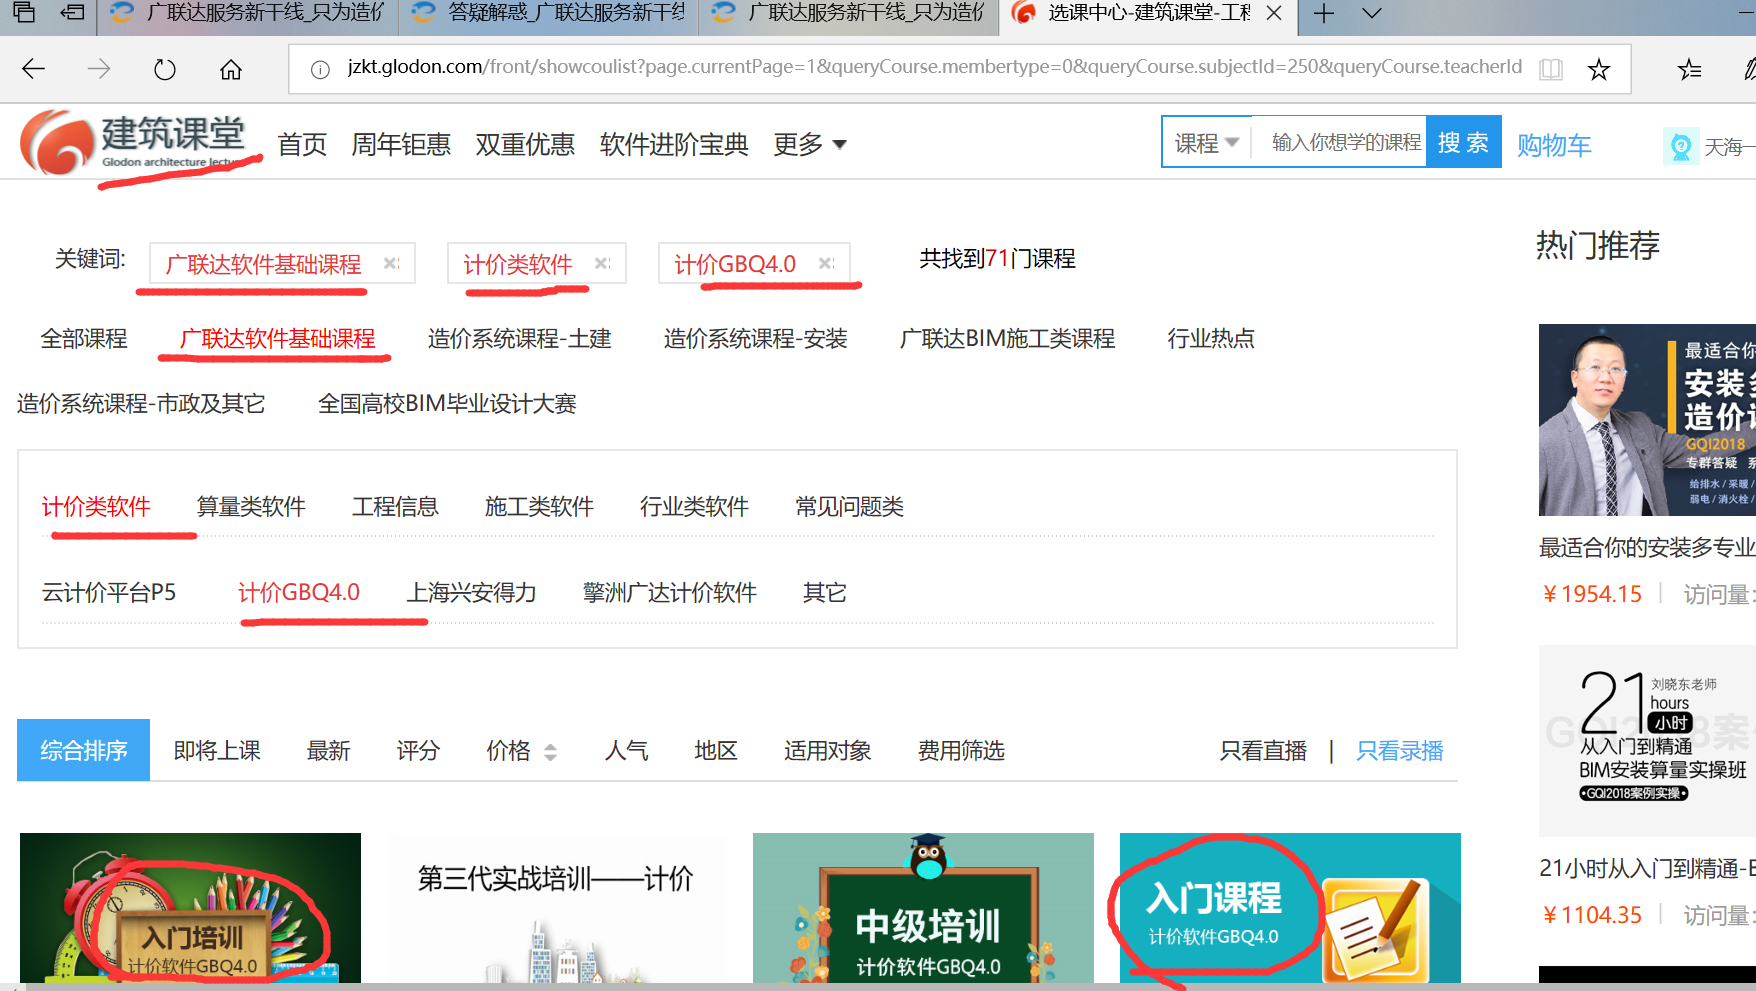This screenshot has height=991, width=1756.
Task: Close the 选课中心-建筑课堂 tab
Action: tap(1274, 13)
